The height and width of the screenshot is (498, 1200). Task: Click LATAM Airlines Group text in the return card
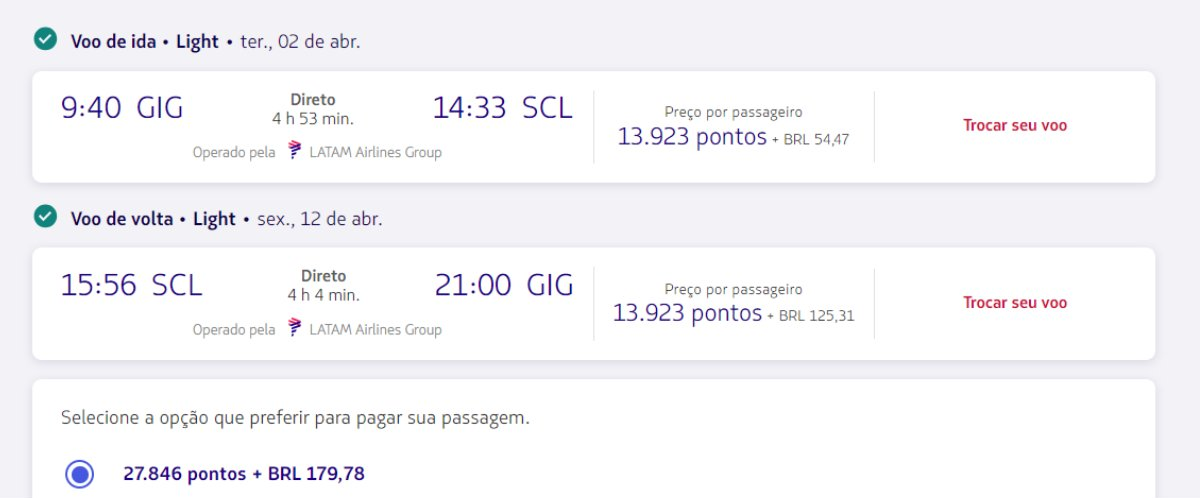click(375, 329)
